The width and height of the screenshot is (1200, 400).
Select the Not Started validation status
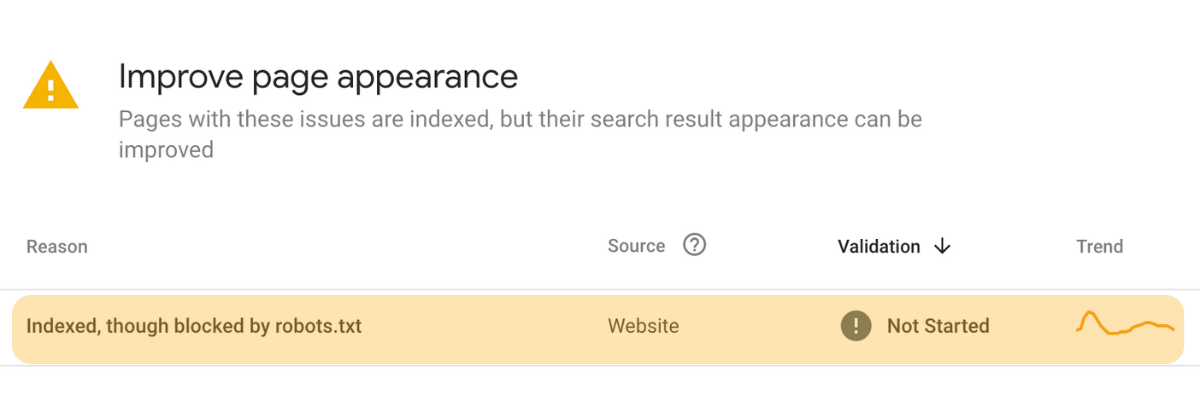938,326
